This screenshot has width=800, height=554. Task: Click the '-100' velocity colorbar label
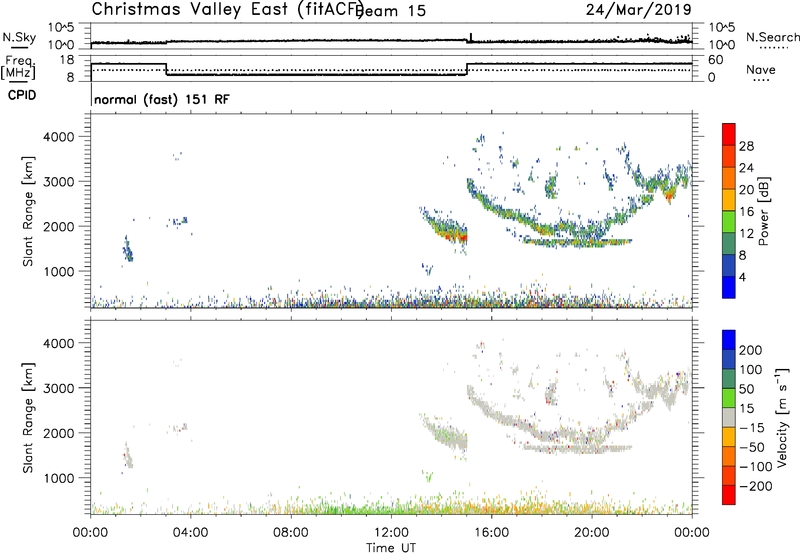755,467
